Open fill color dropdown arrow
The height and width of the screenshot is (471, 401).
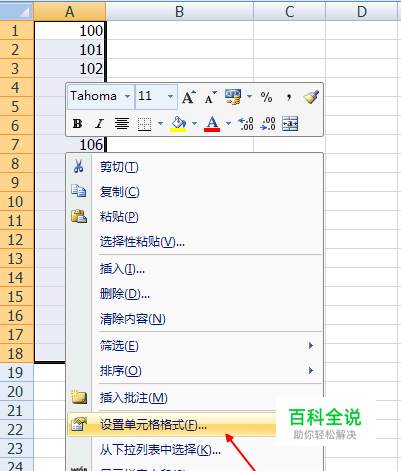[x=194, y=124]
